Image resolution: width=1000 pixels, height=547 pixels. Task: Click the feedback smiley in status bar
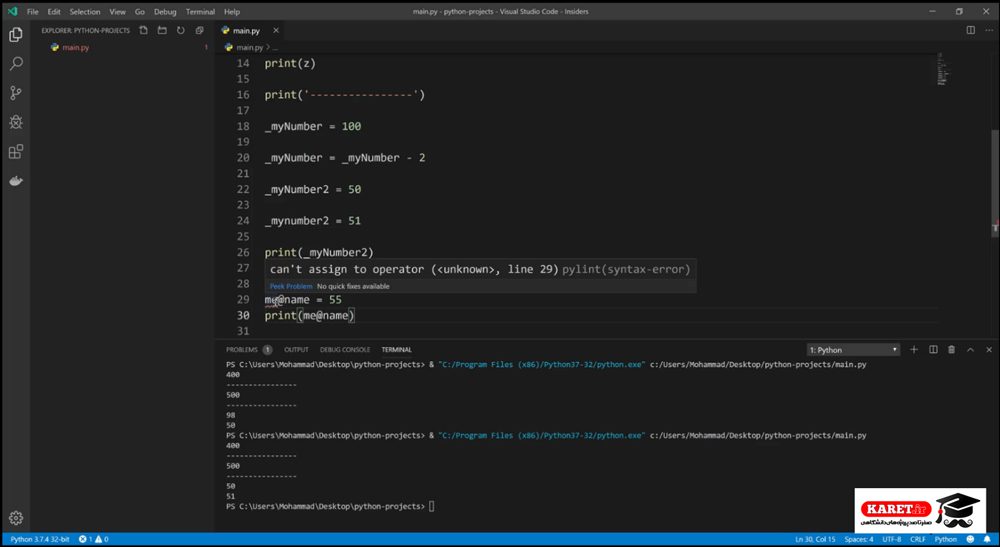coord(971,539)
